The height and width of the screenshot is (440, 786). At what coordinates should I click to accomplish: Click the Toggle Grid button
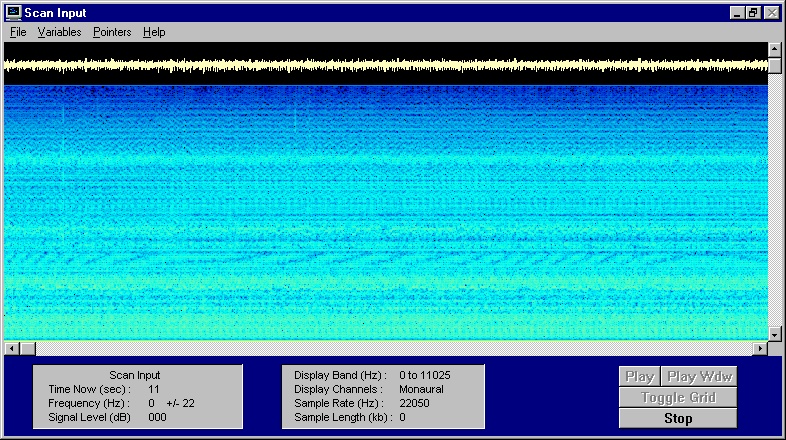pyautogui.click(x=678, y=398)
